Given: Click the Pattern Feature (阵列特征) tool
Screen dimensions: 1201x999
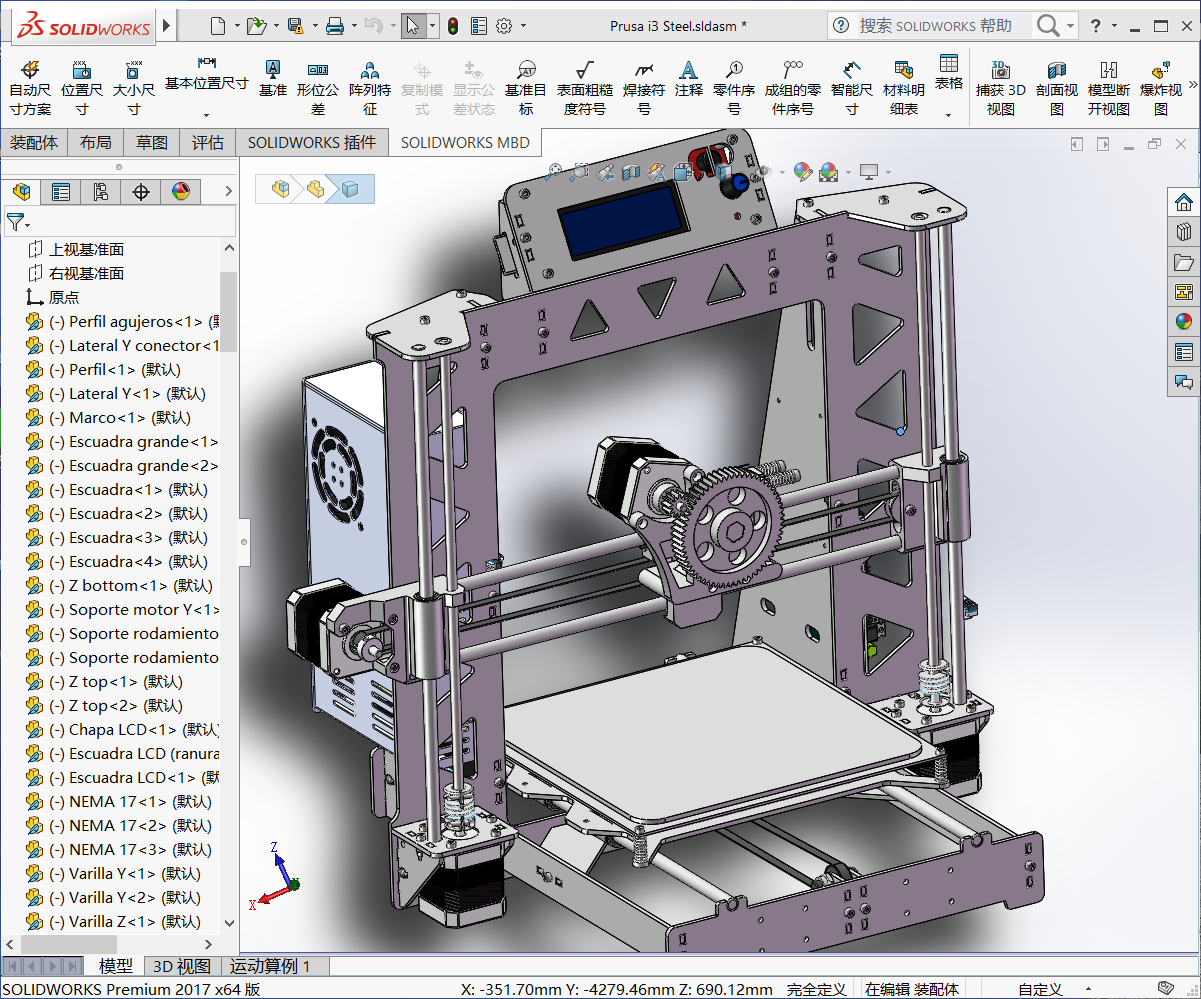Looking at the screenshot, I should pos(370,87).
